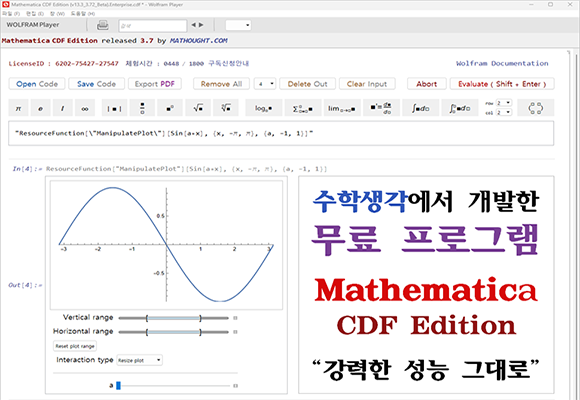The height and width of the screenshot is (400, 580).
Task: Insert the limit template
Action: (341, 108)
